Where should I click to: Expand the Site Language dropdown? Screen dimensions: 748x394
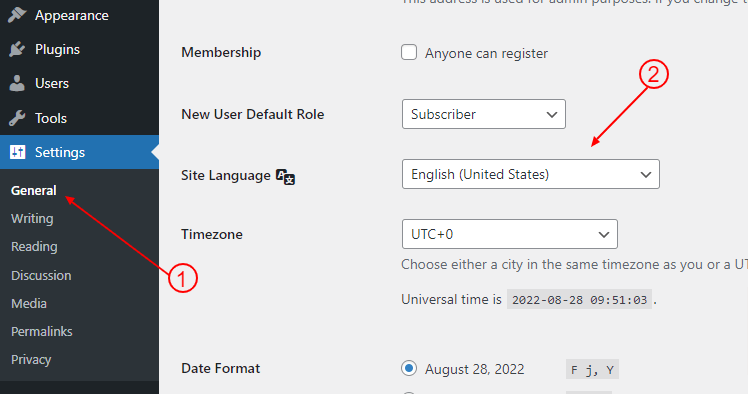531,174
